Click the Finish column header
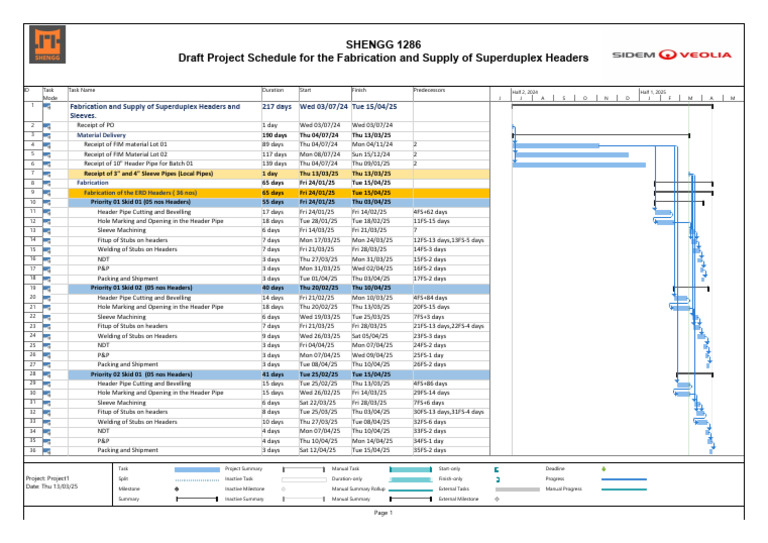 tap(359, 90)
